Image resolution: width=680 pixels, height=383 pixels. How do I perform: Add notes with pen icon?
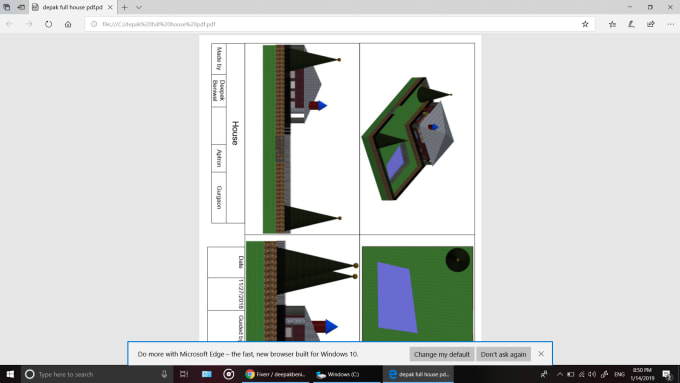631,24
